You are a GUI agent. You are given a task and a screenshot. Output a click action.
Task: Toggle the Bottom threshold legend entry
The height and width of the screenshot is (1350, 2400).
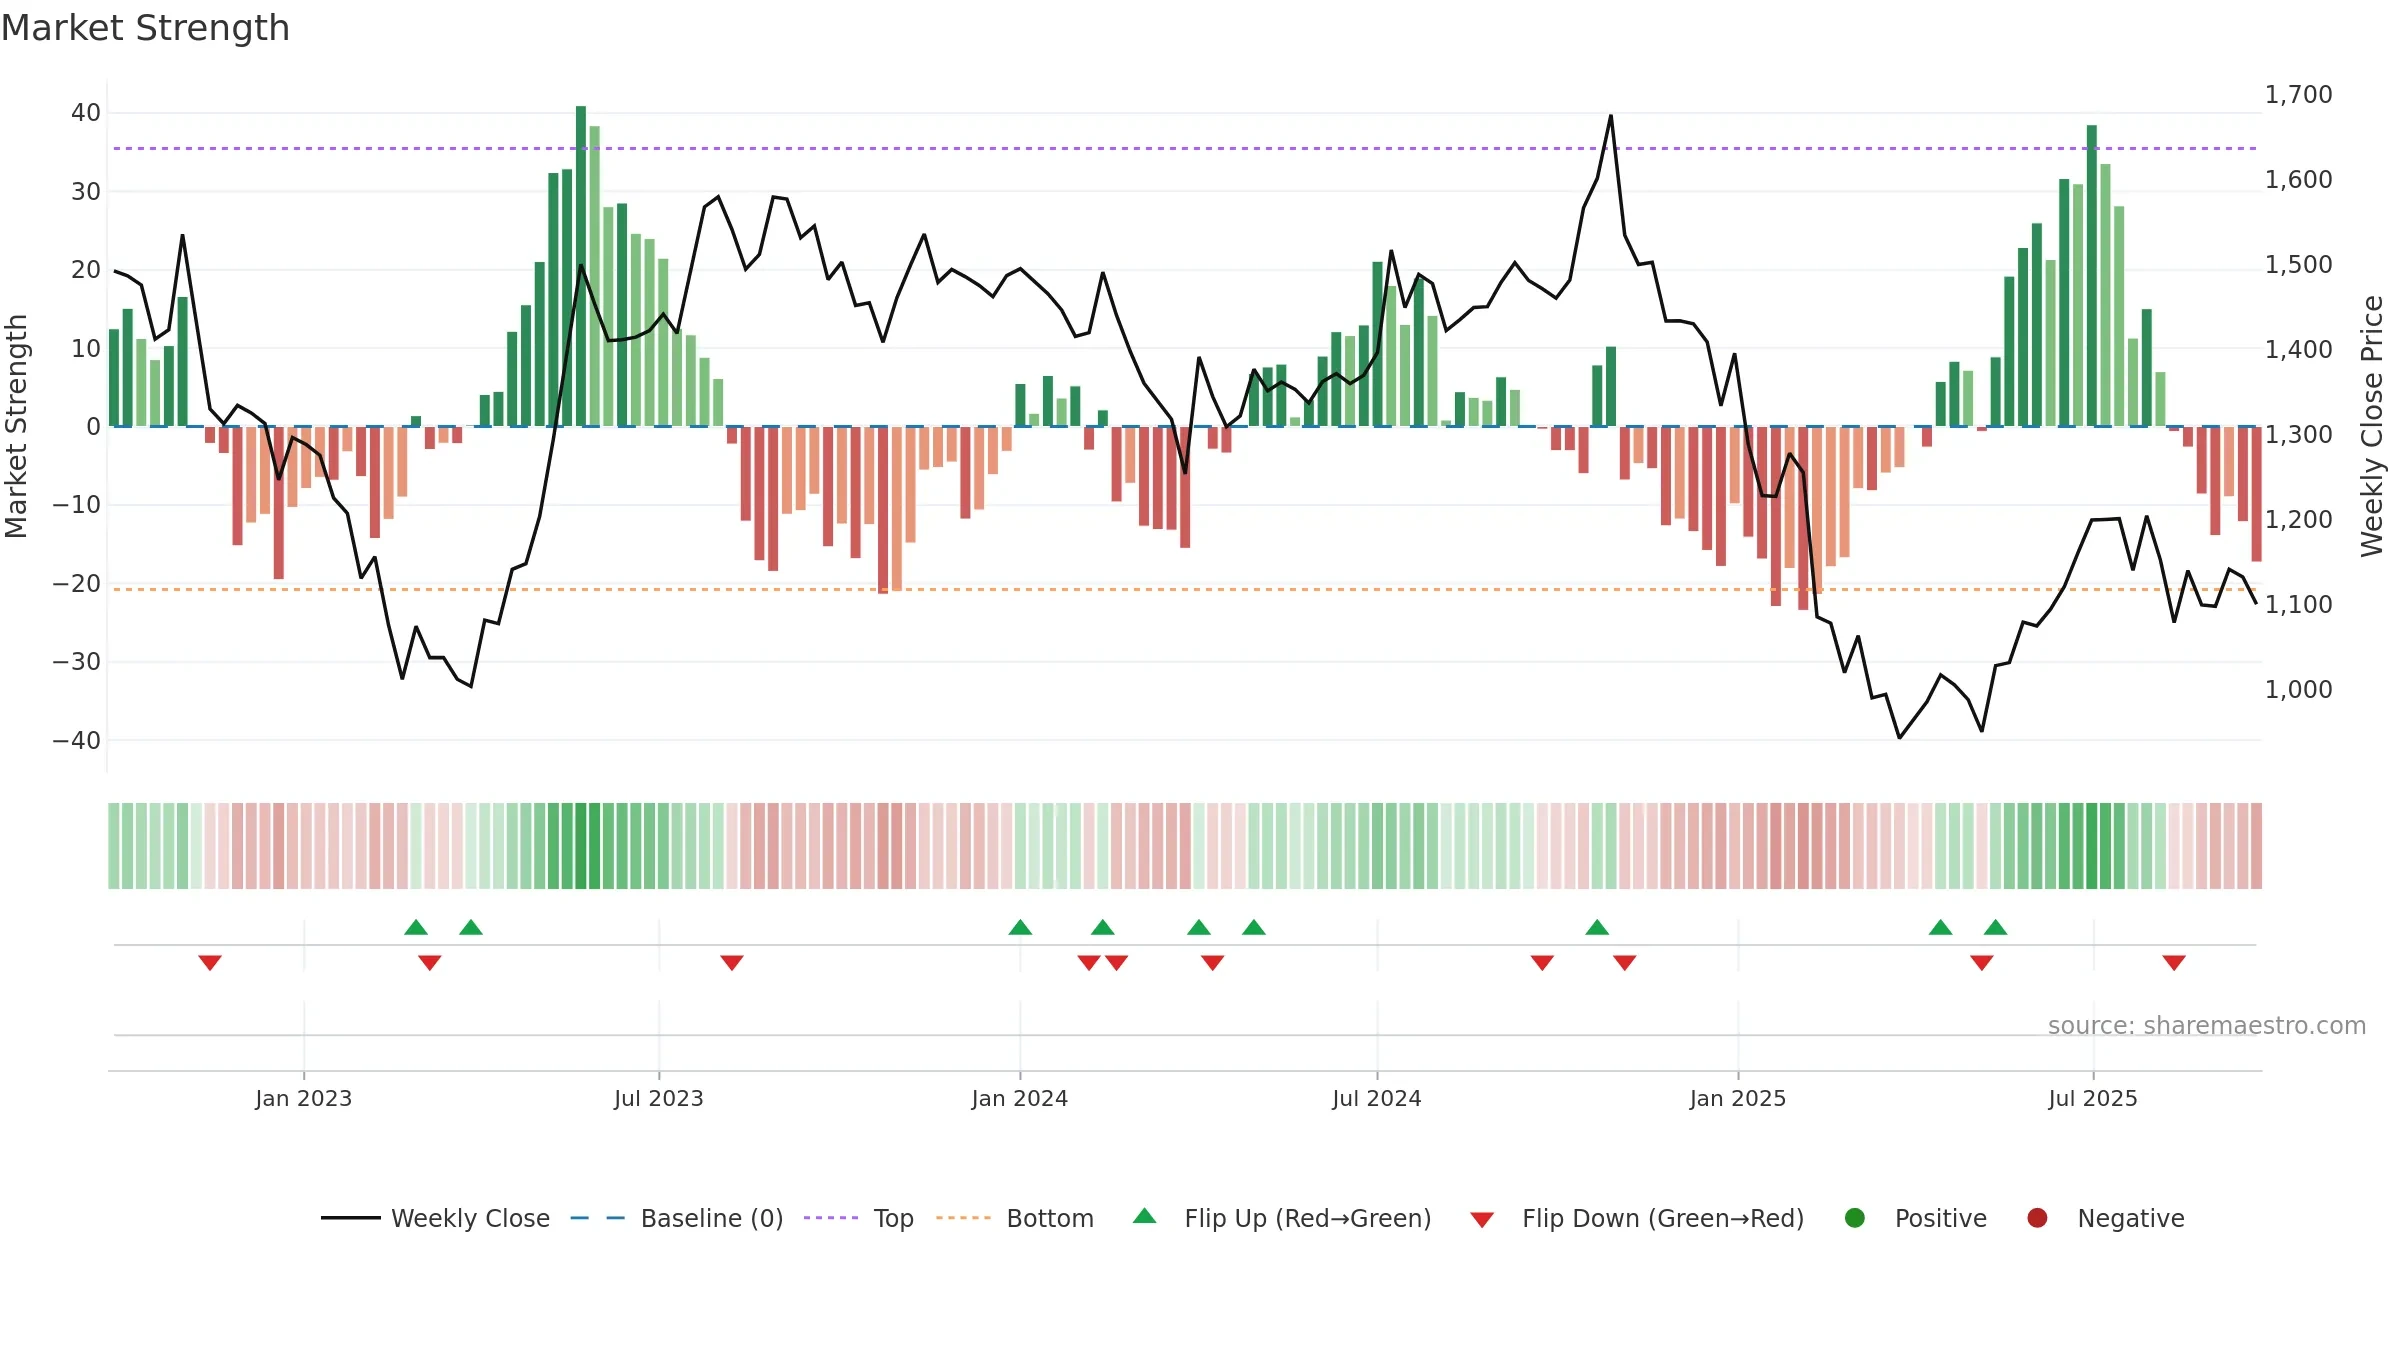1015,1218
